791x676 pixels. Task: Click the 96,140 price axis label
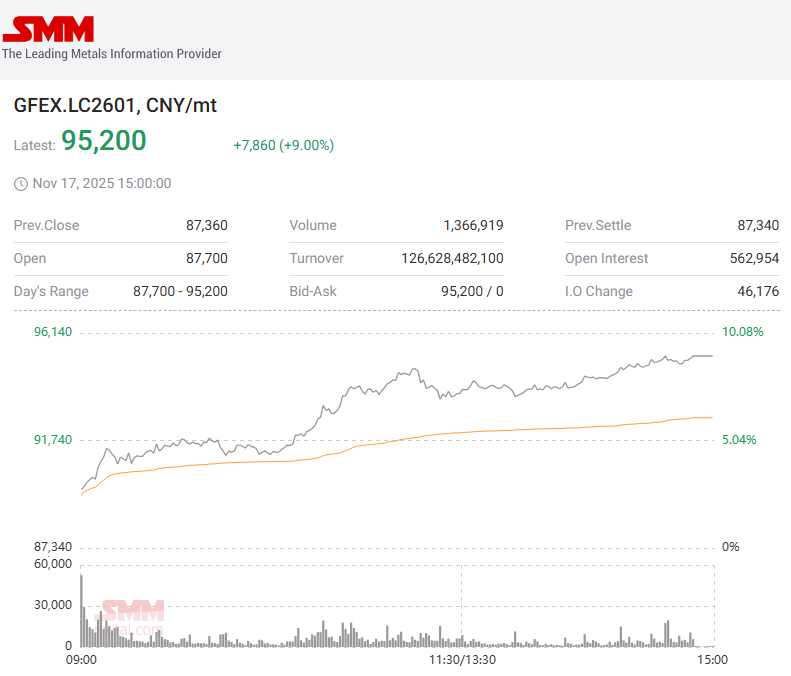[53, 332]
